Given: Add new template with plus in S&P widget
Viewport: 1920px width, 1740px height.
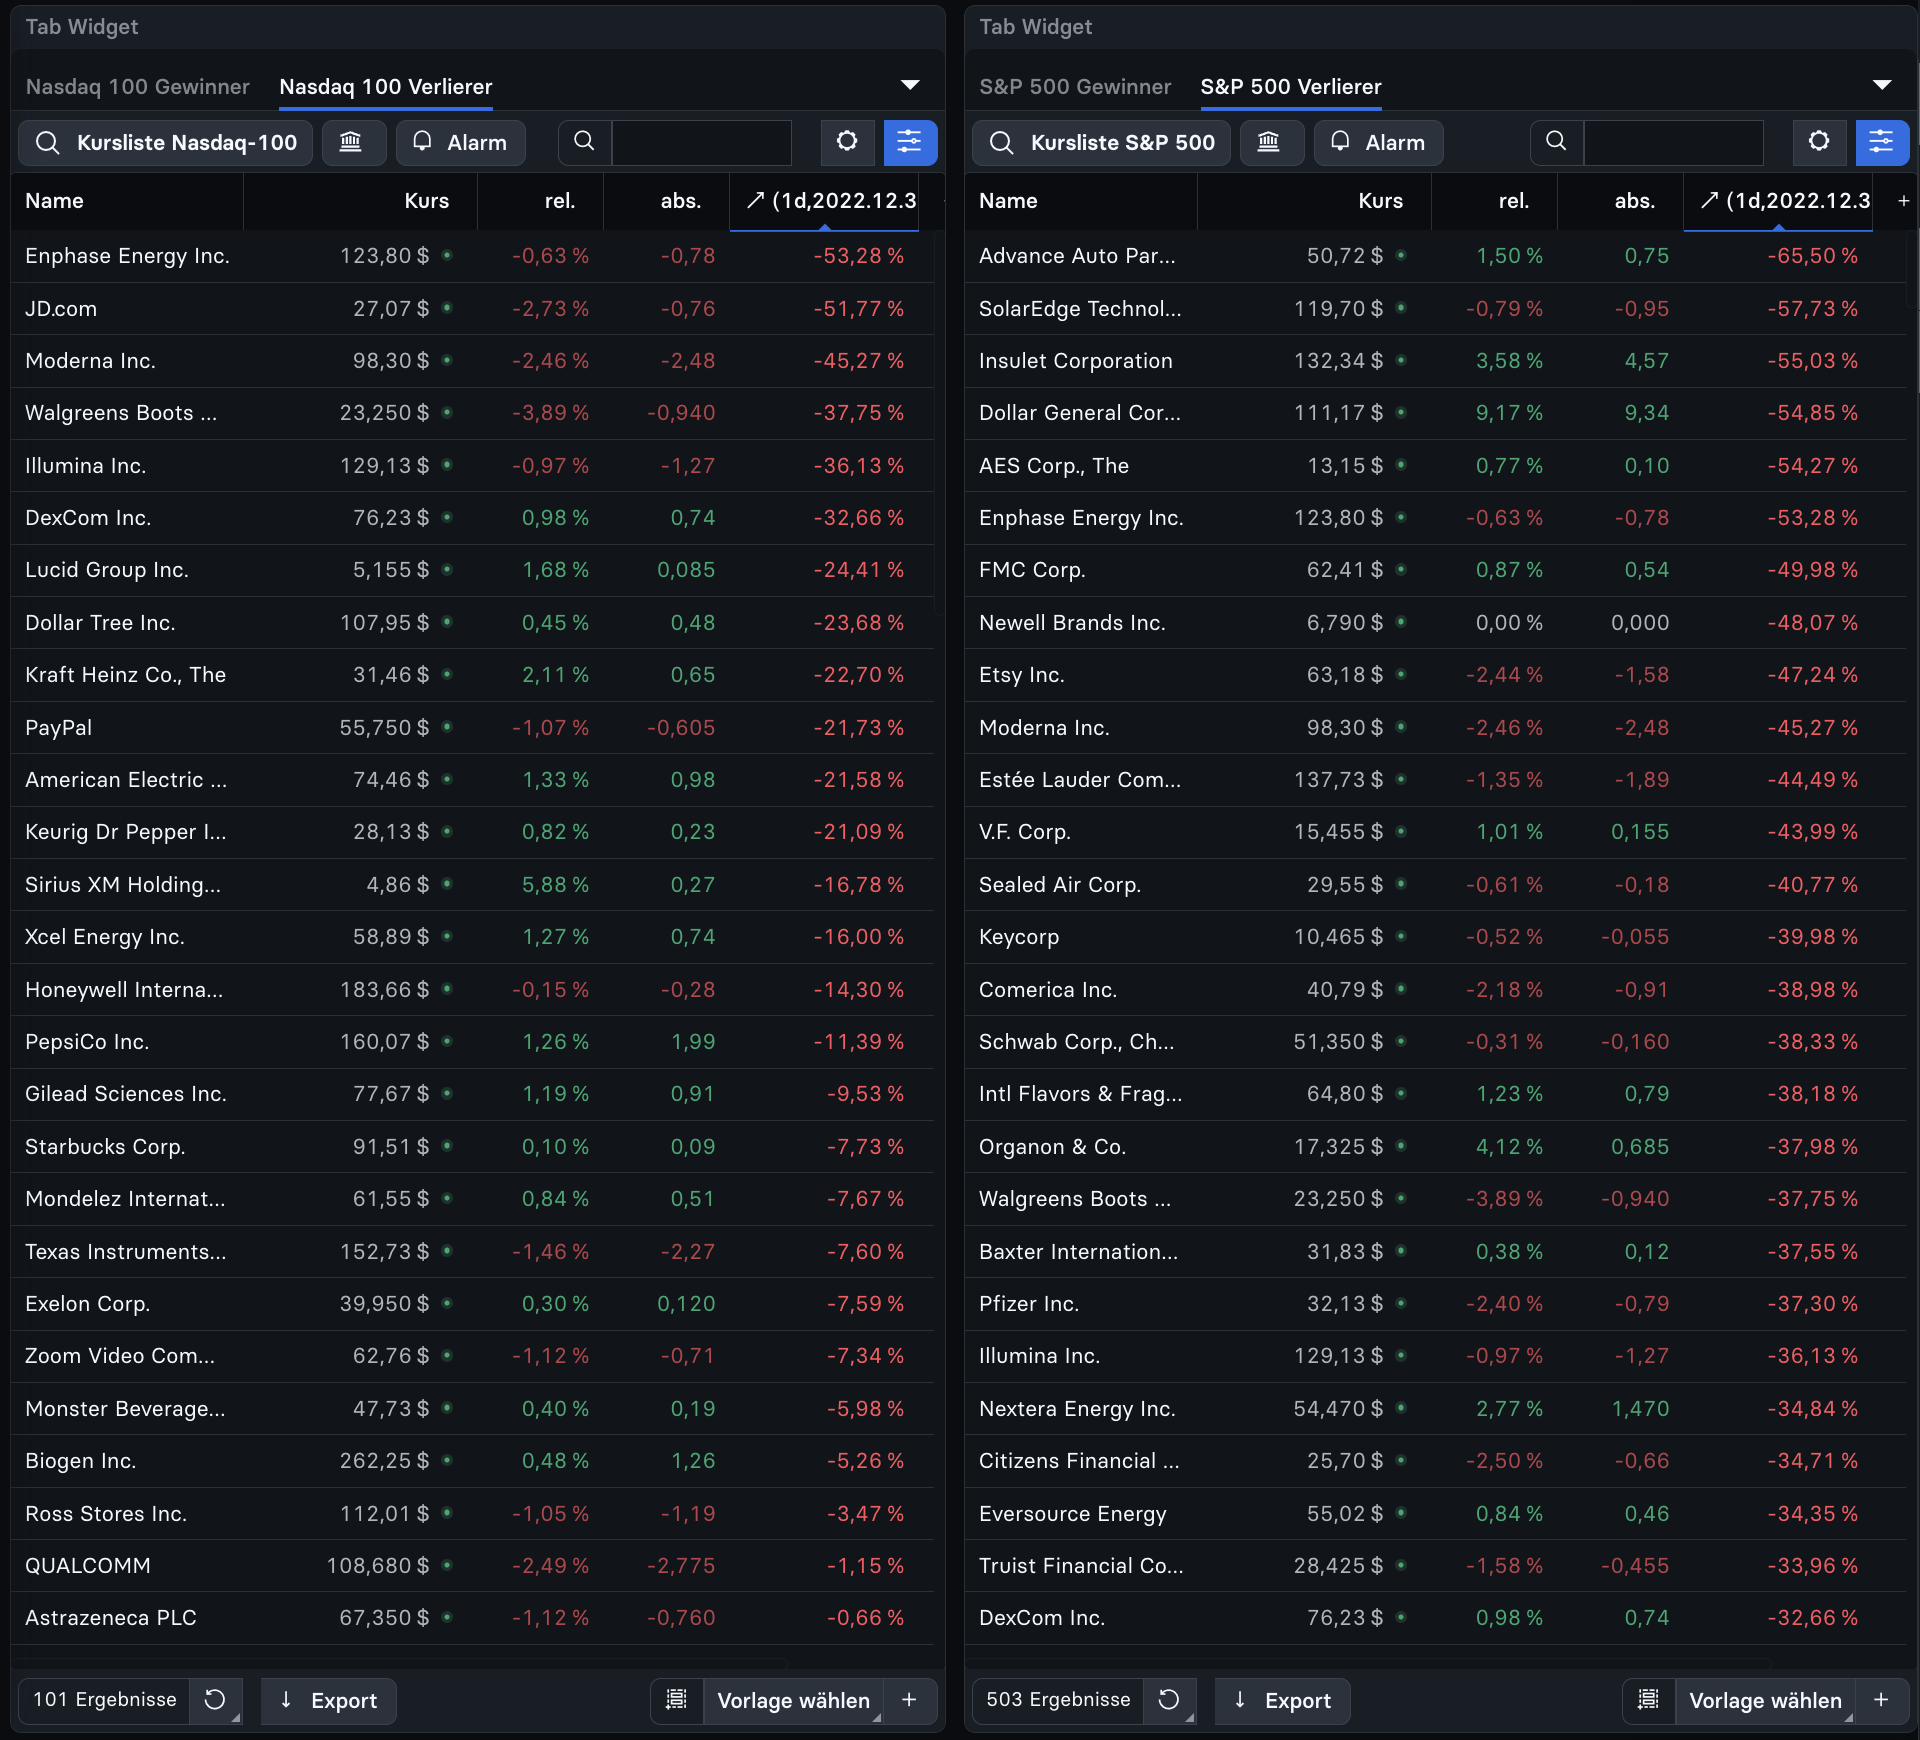Looking at the screenshot, I should click(1882, 1700).
